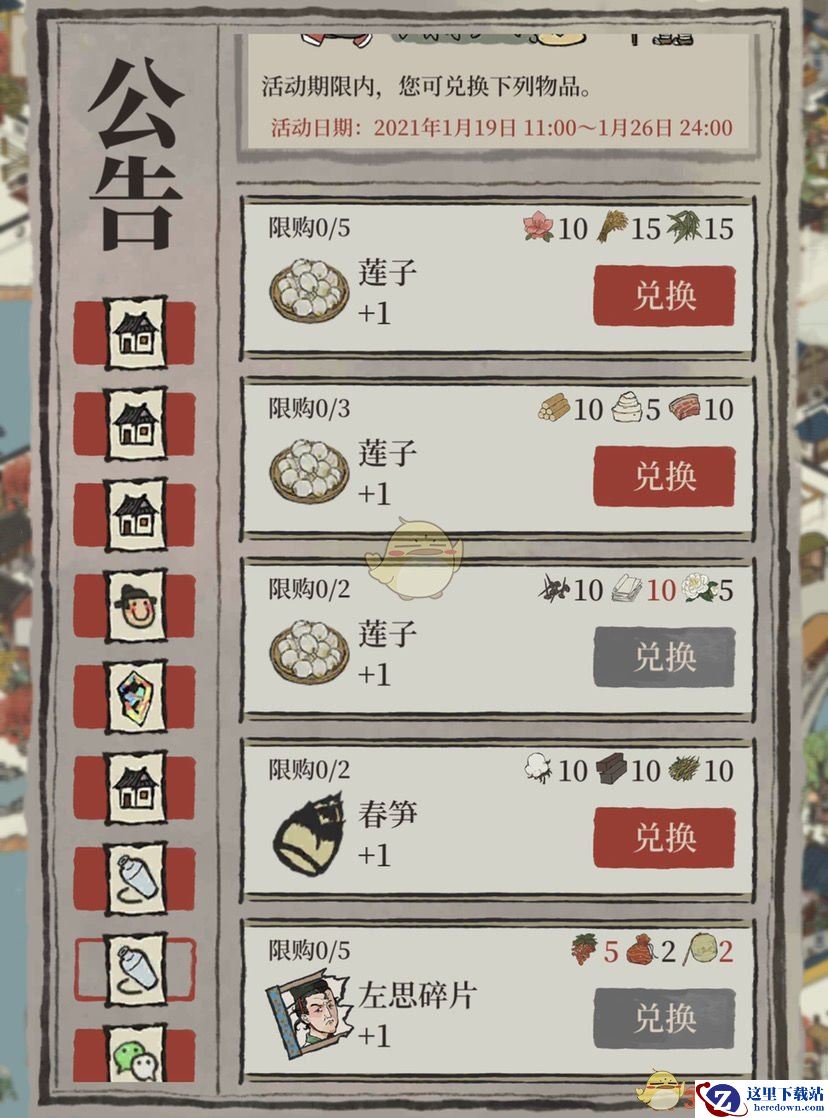Click the cotton cost icon in 春笋 row
The width and height of the screenshot is (828, 1118).
[538, 769]
